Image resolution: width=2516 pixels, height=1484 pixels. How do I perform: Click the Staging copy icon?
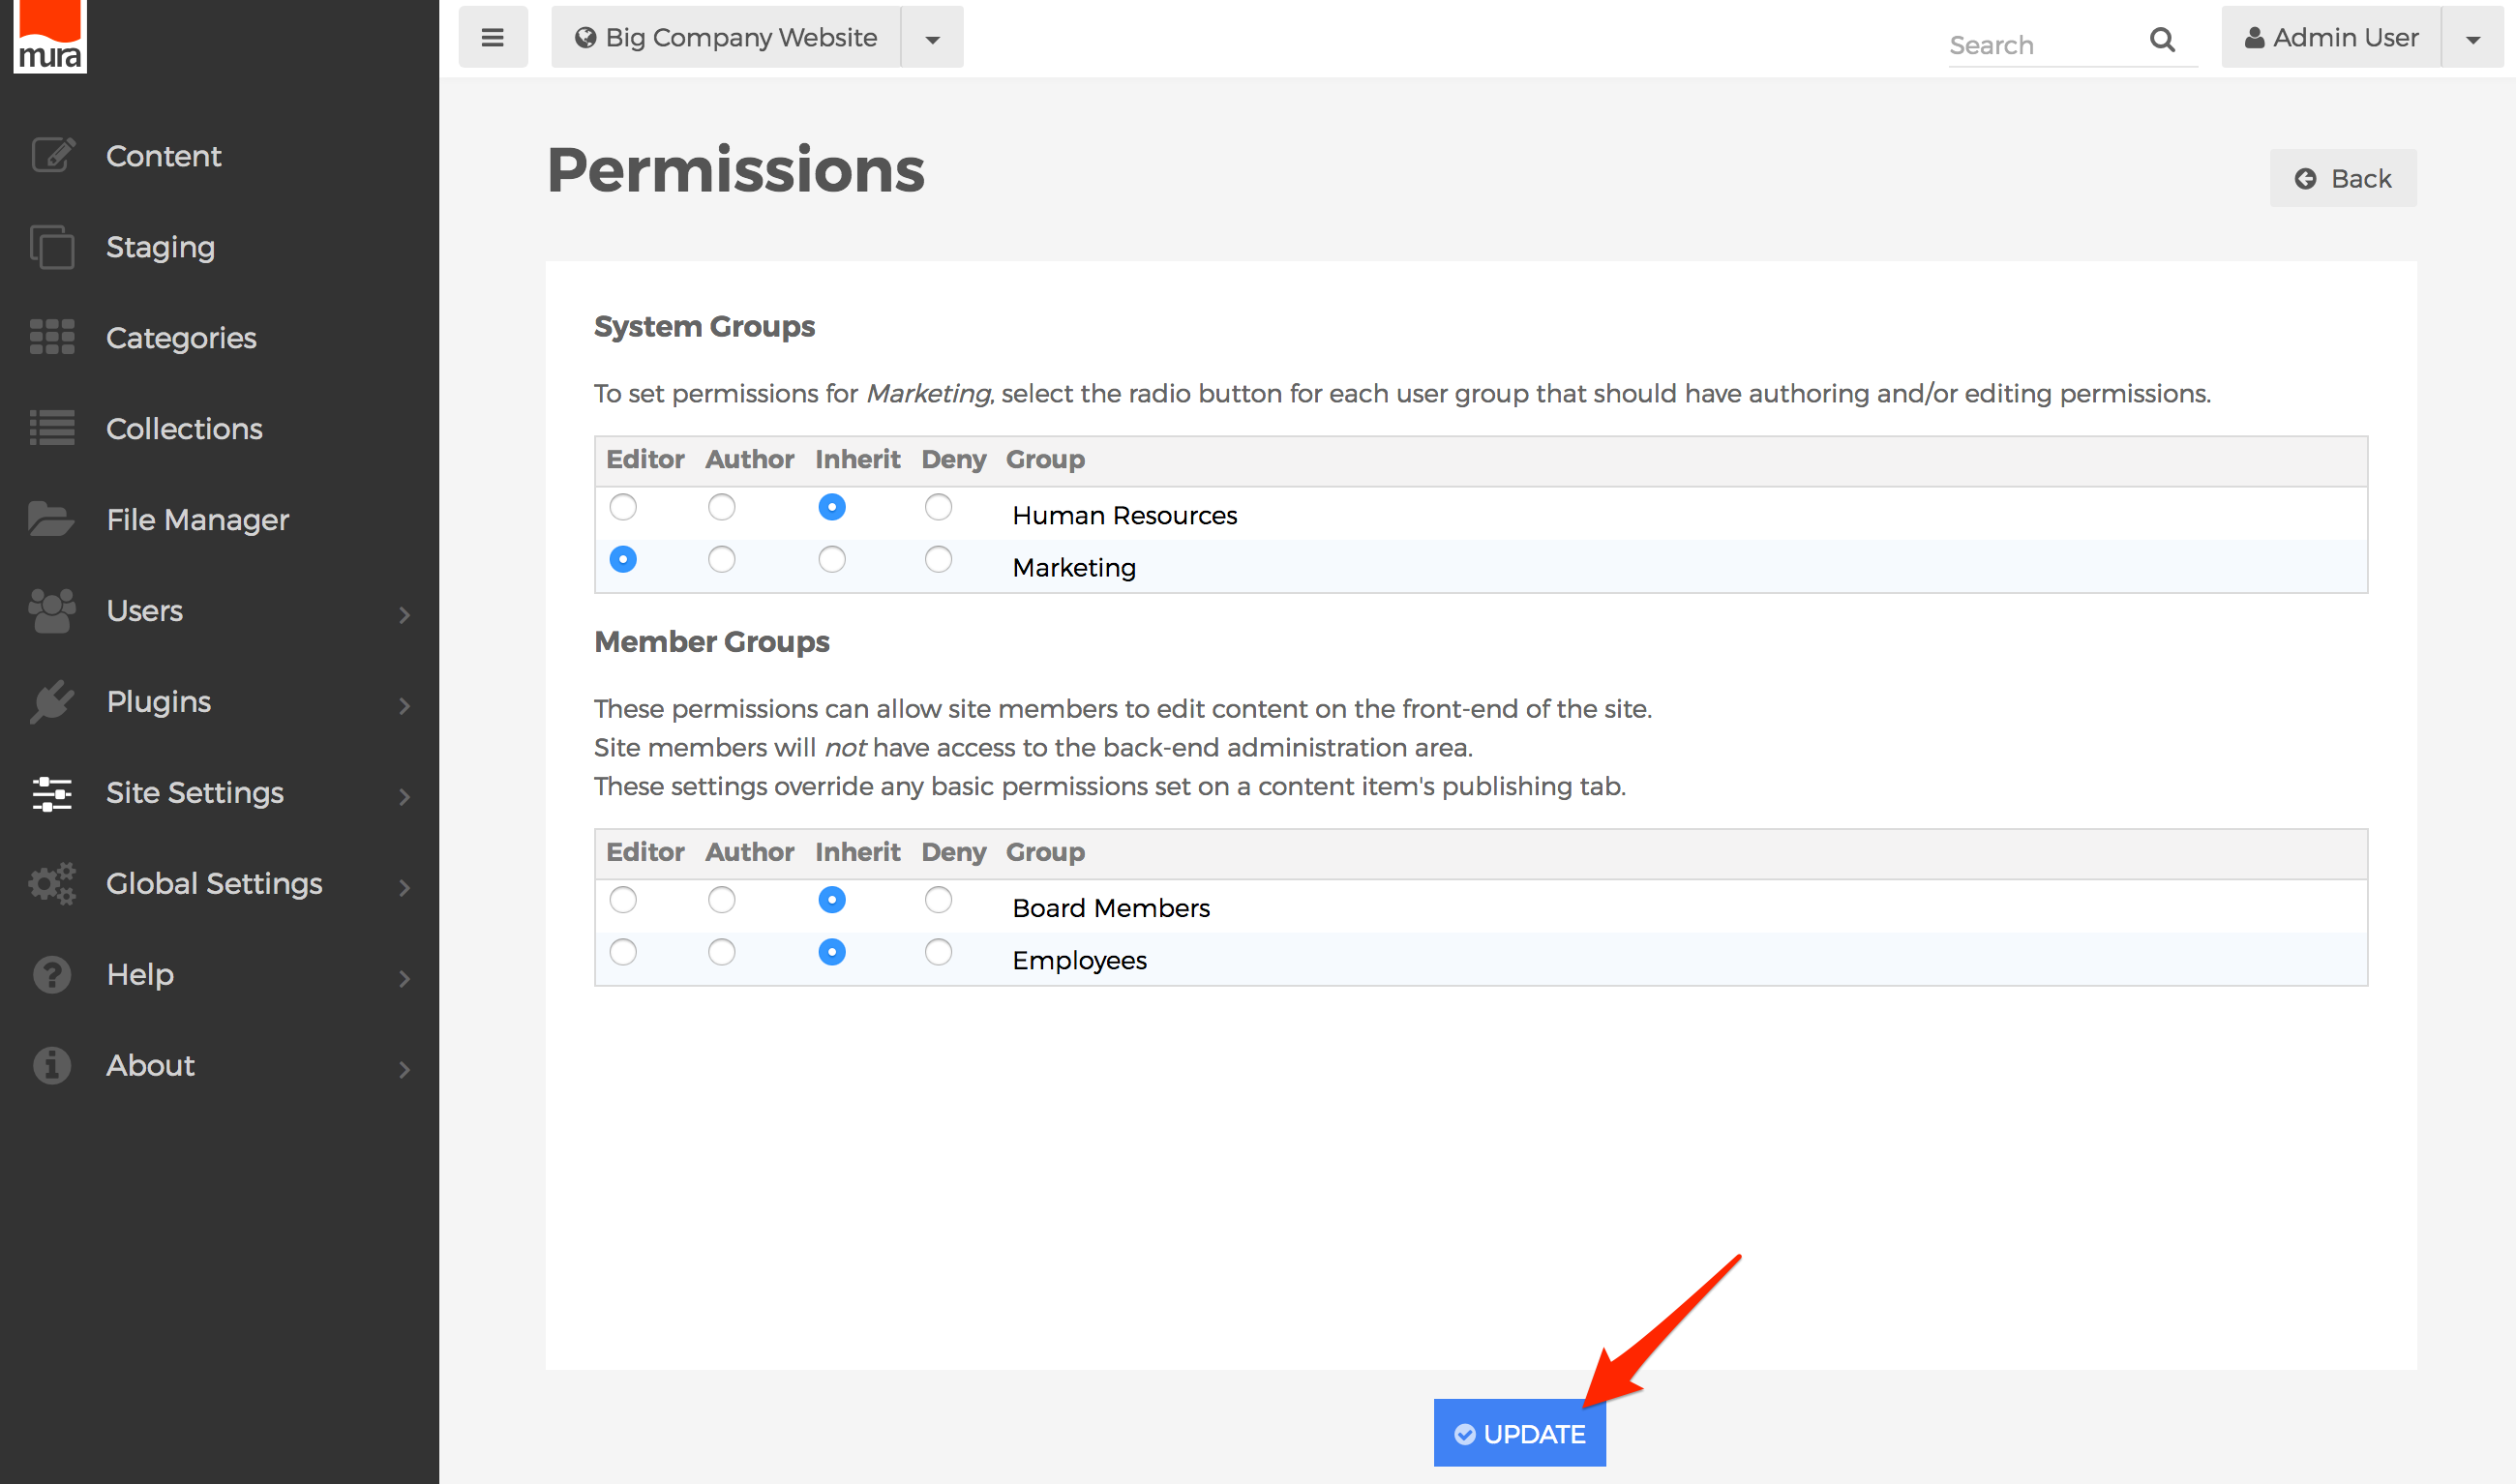coord(52,247)
